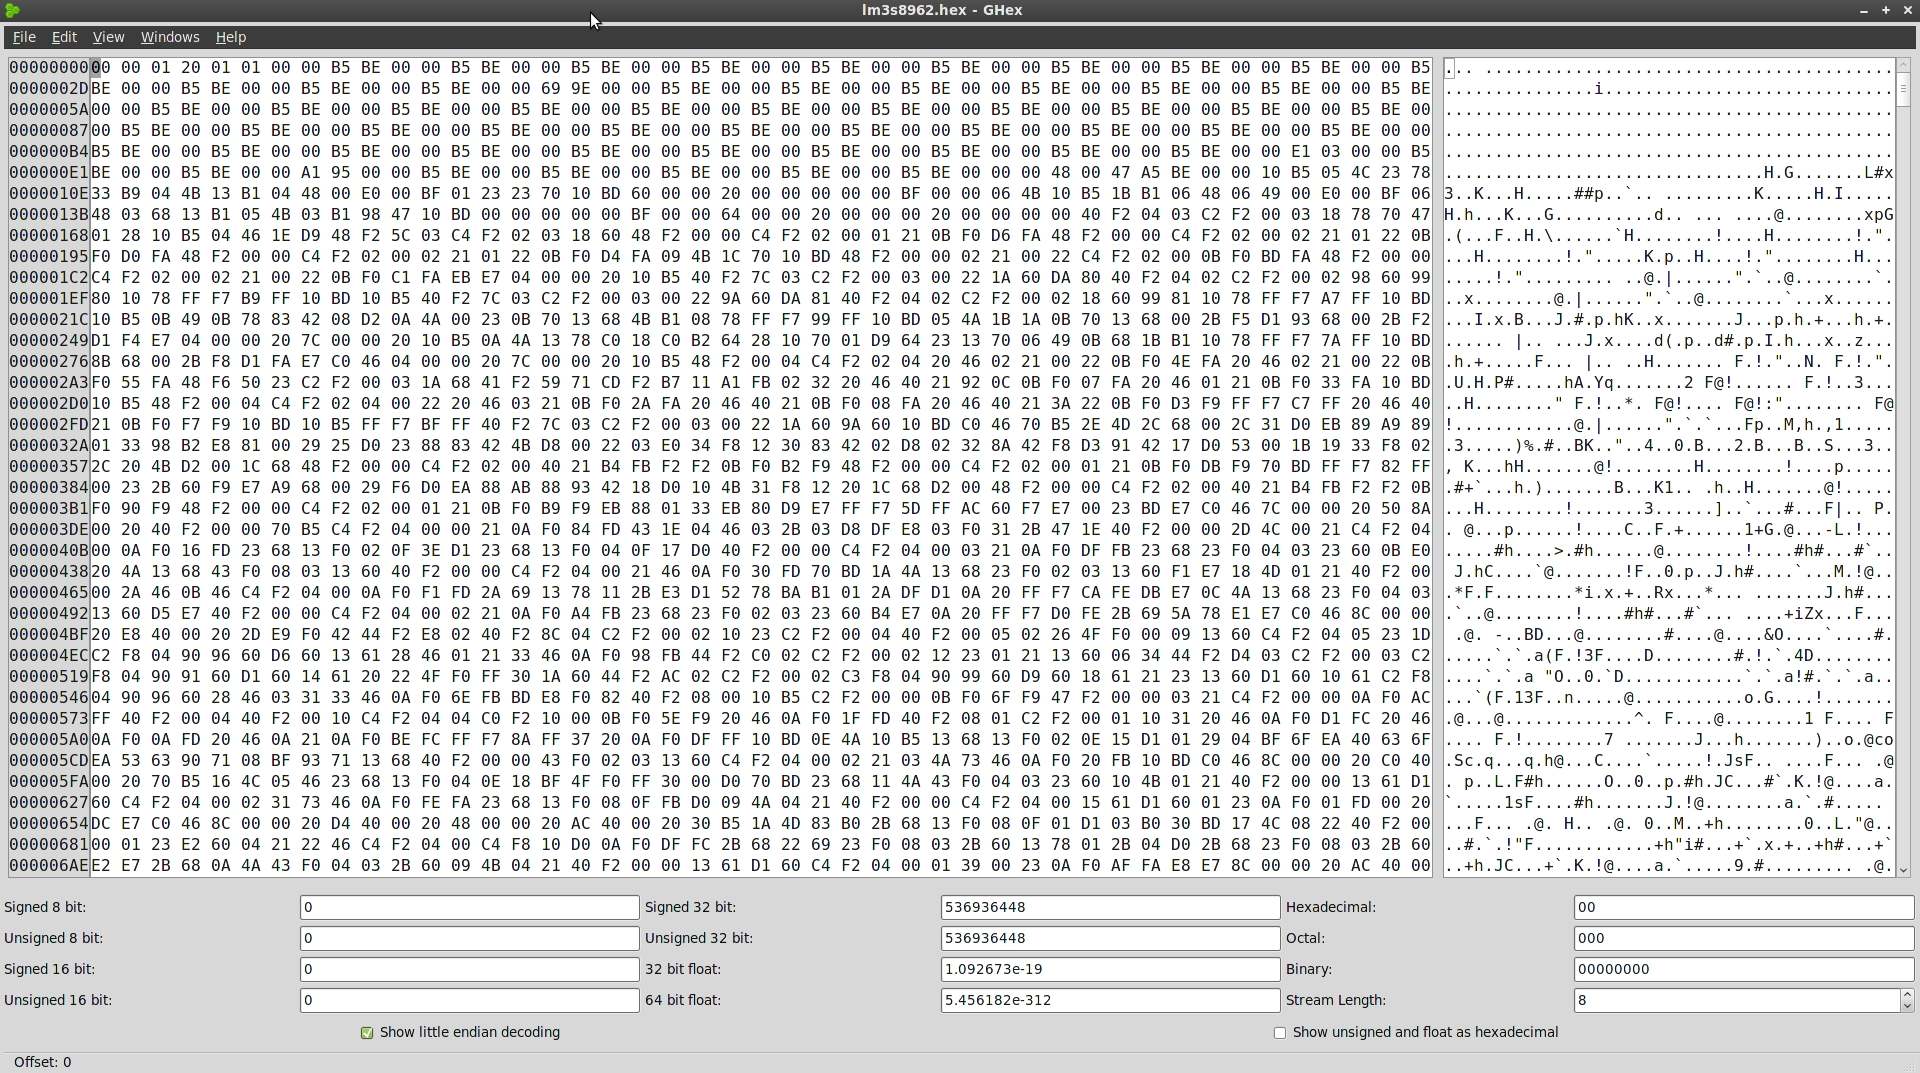Click offset label 0000021C

point(49,319)
